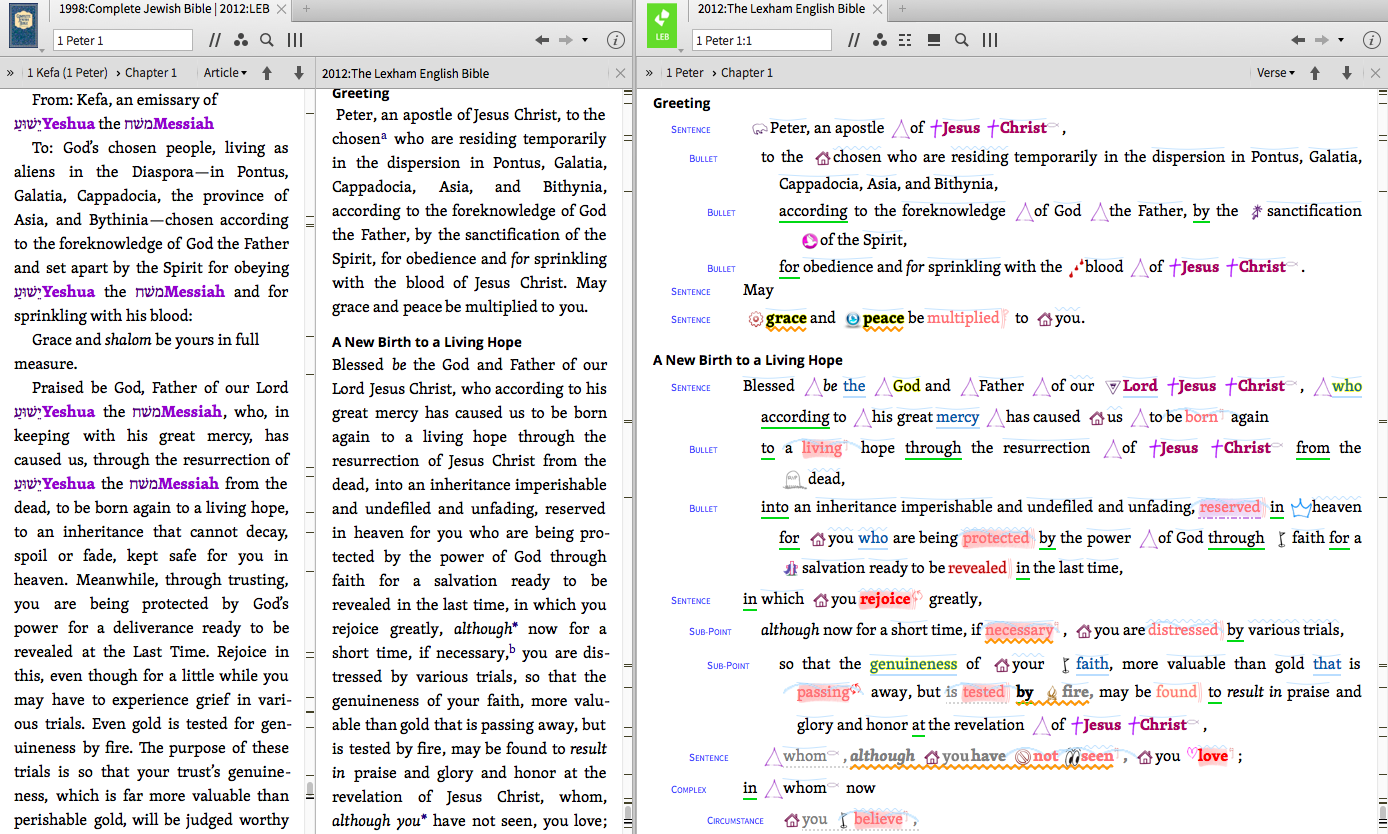Jump to next verse in LEB panel
The height and width of the screenshot is (834, 1388).
pos(1347,73)
